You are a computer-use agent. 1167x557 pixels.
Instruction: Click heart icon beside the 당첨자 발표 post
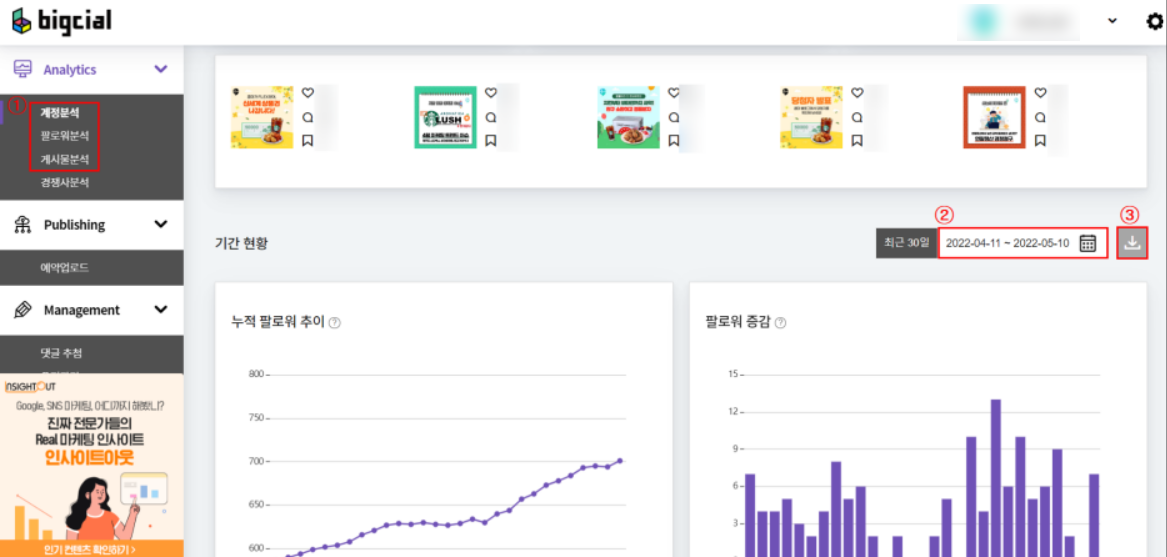click(x=857, y=93)
